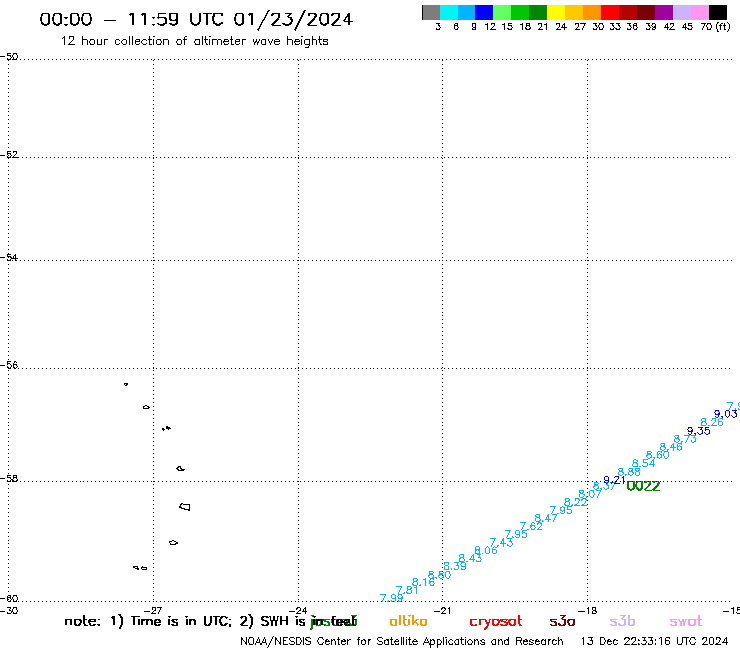Click the -54 latitude axis label
The width and height of the screenshot is (740, 650).
(x=9, y=258)
